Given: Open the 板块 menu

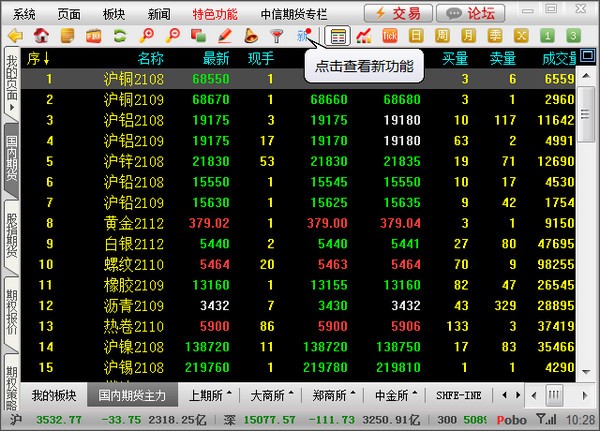Looking at the screenshot, I should [114, 14].
